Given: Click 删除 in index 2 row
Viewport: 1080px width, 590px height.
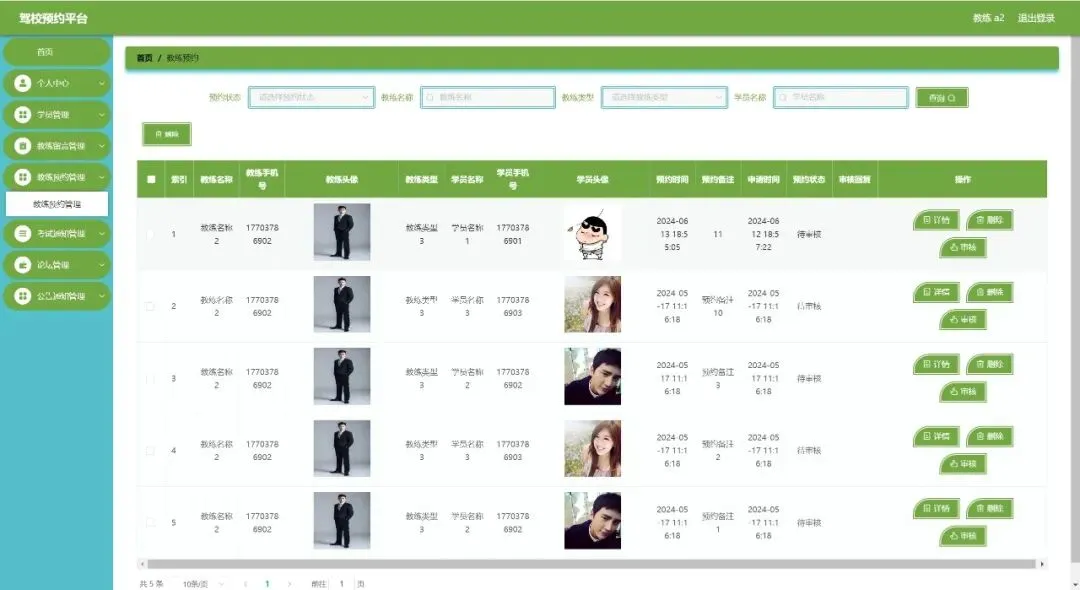Looking at the screenshot, I should point(989,292).
